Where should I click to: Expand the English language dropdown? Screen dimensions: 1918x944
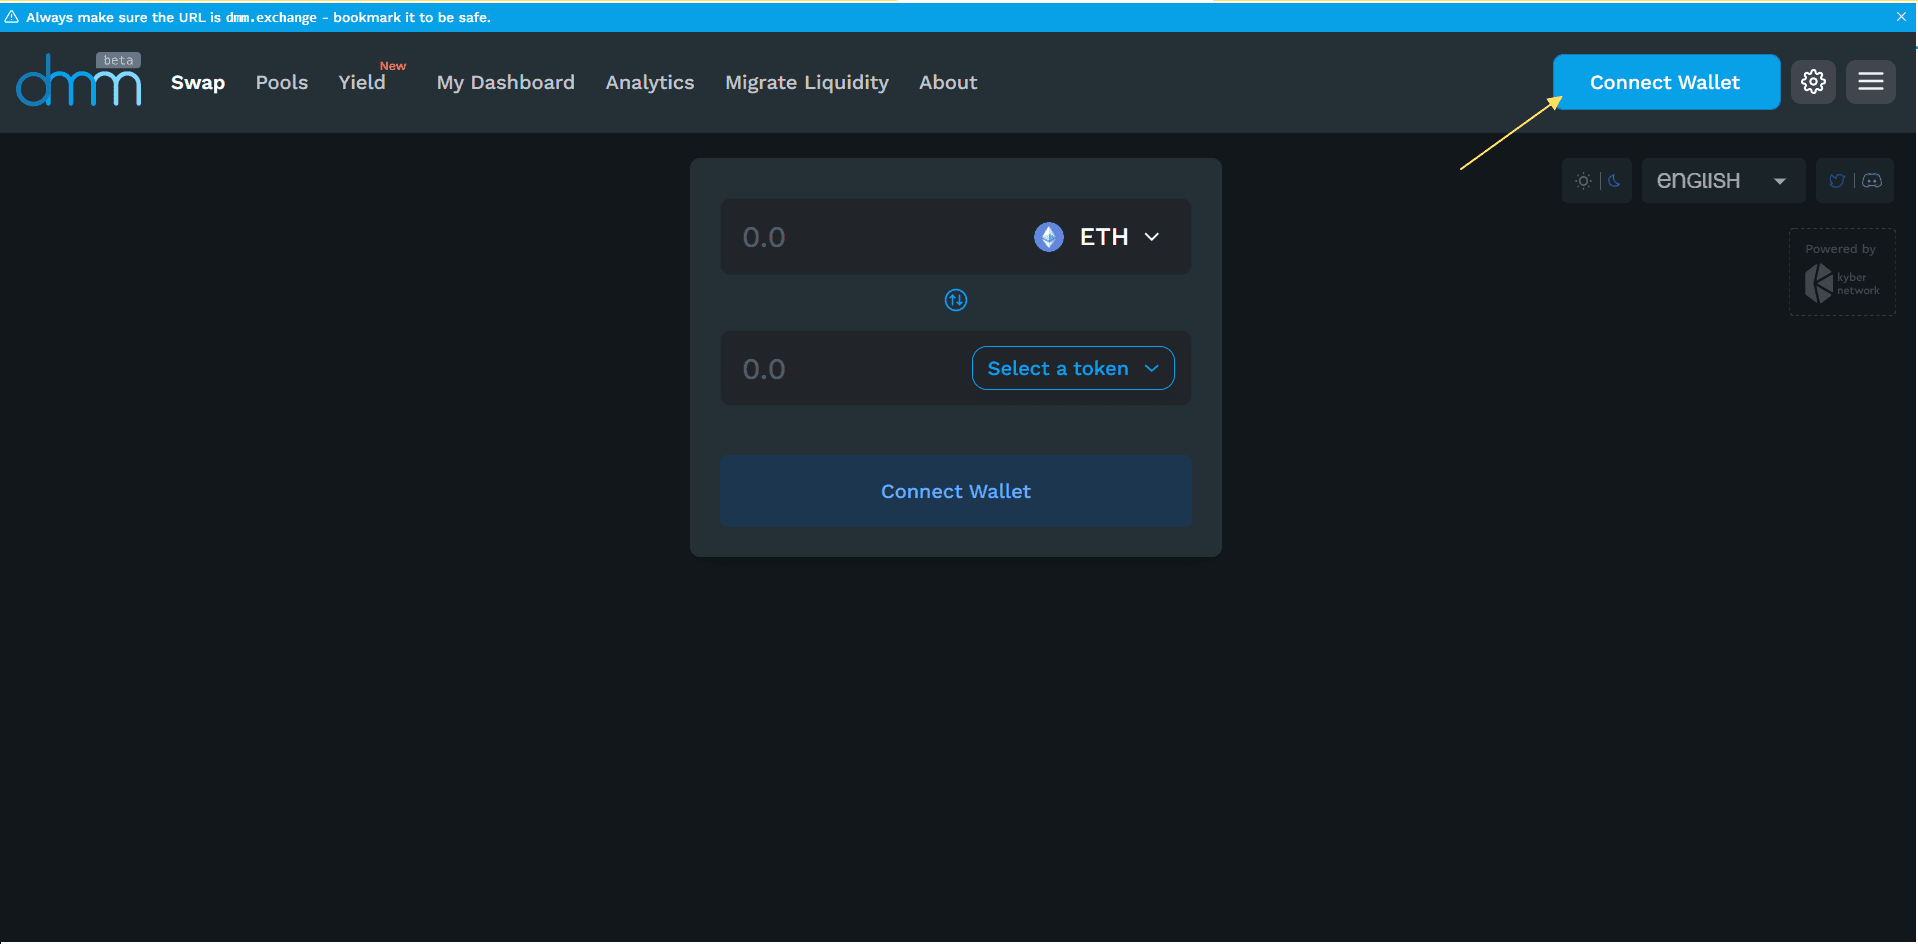pyautogui.click(x=1723, y=181)
